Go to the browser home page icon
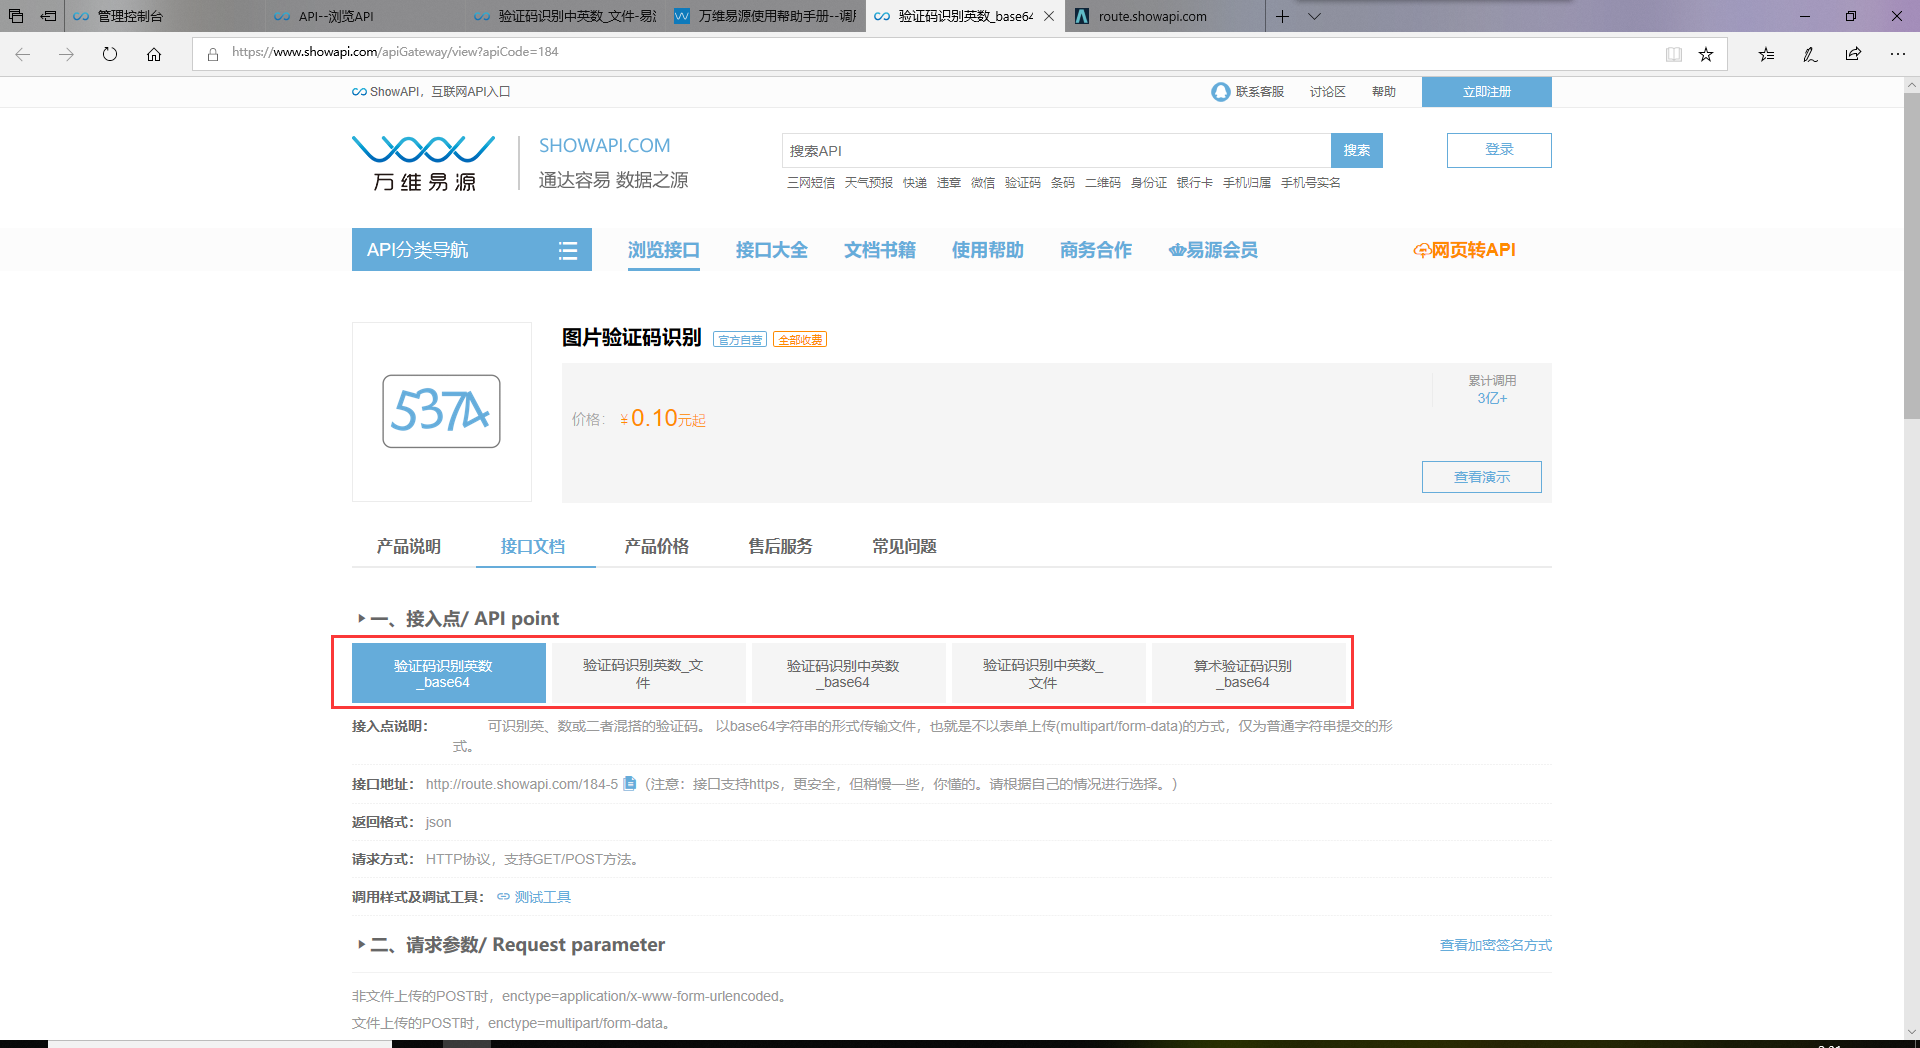Viewport: 1920px width, 1048px height. click(x=154, y=54)
